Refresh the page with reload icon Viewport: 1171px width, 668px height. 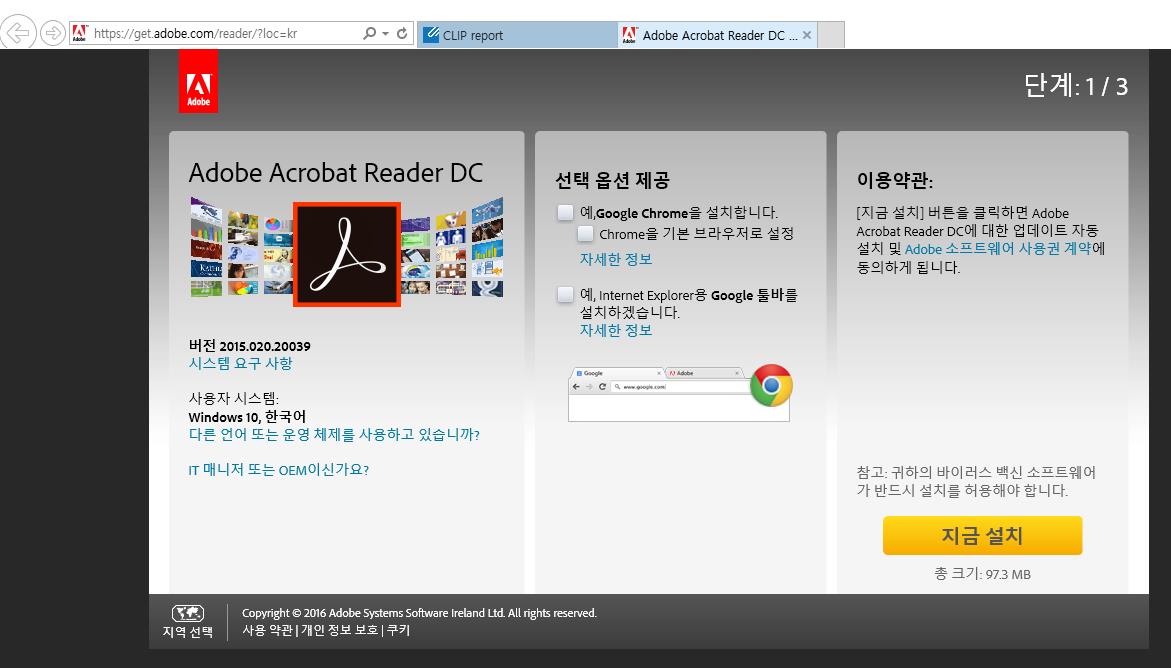[402, 34]
